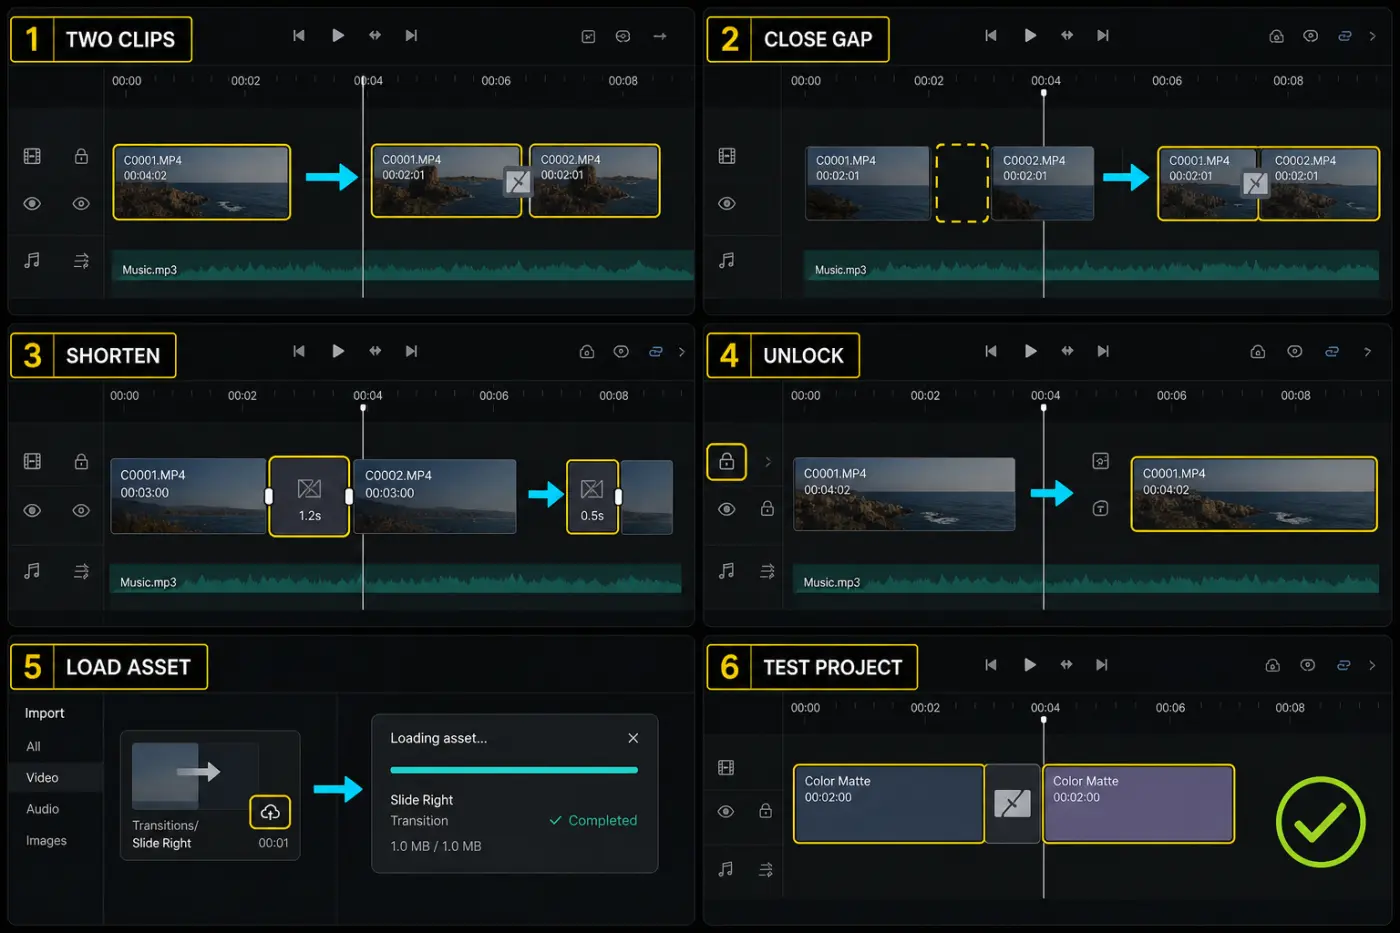Select transition icon between the Color Matte clips
The width and height of the screenshot is (1400, 933).
click(1012, 803)
